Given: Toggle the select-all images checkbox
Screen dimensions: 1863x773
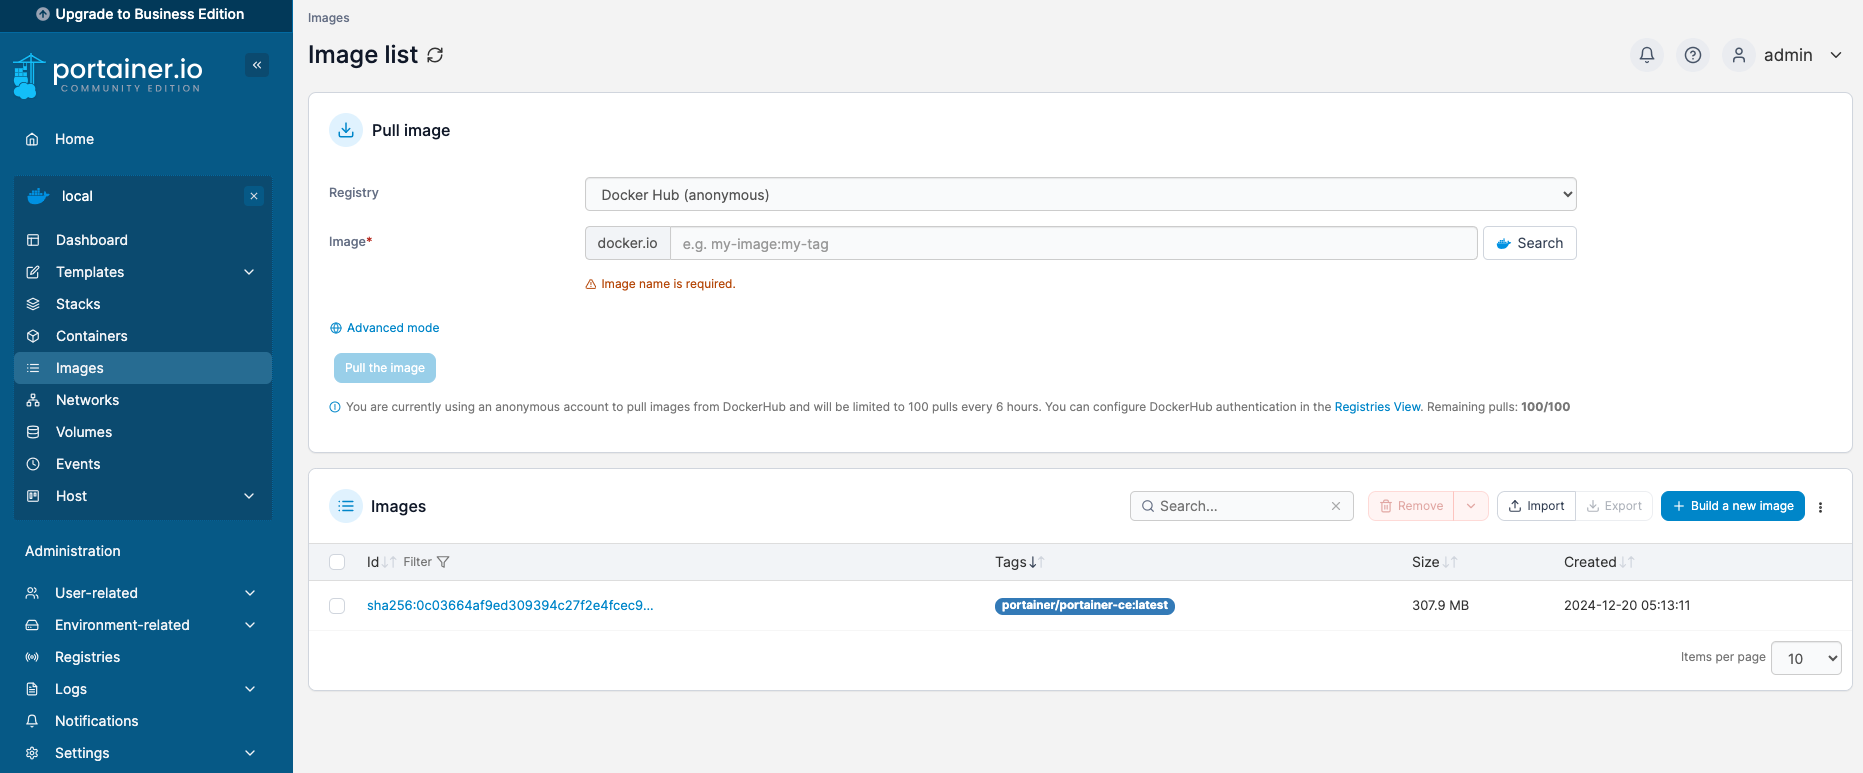Looking at the screenshot, I should pos(337,562).
